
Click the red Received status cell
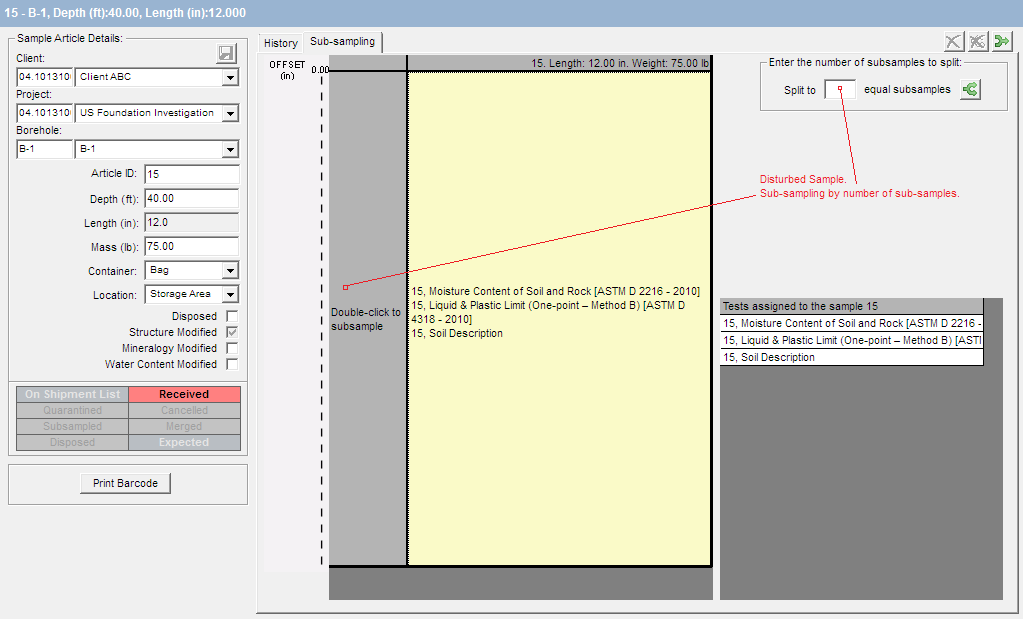pyautogui.click(x=184, y=394)
